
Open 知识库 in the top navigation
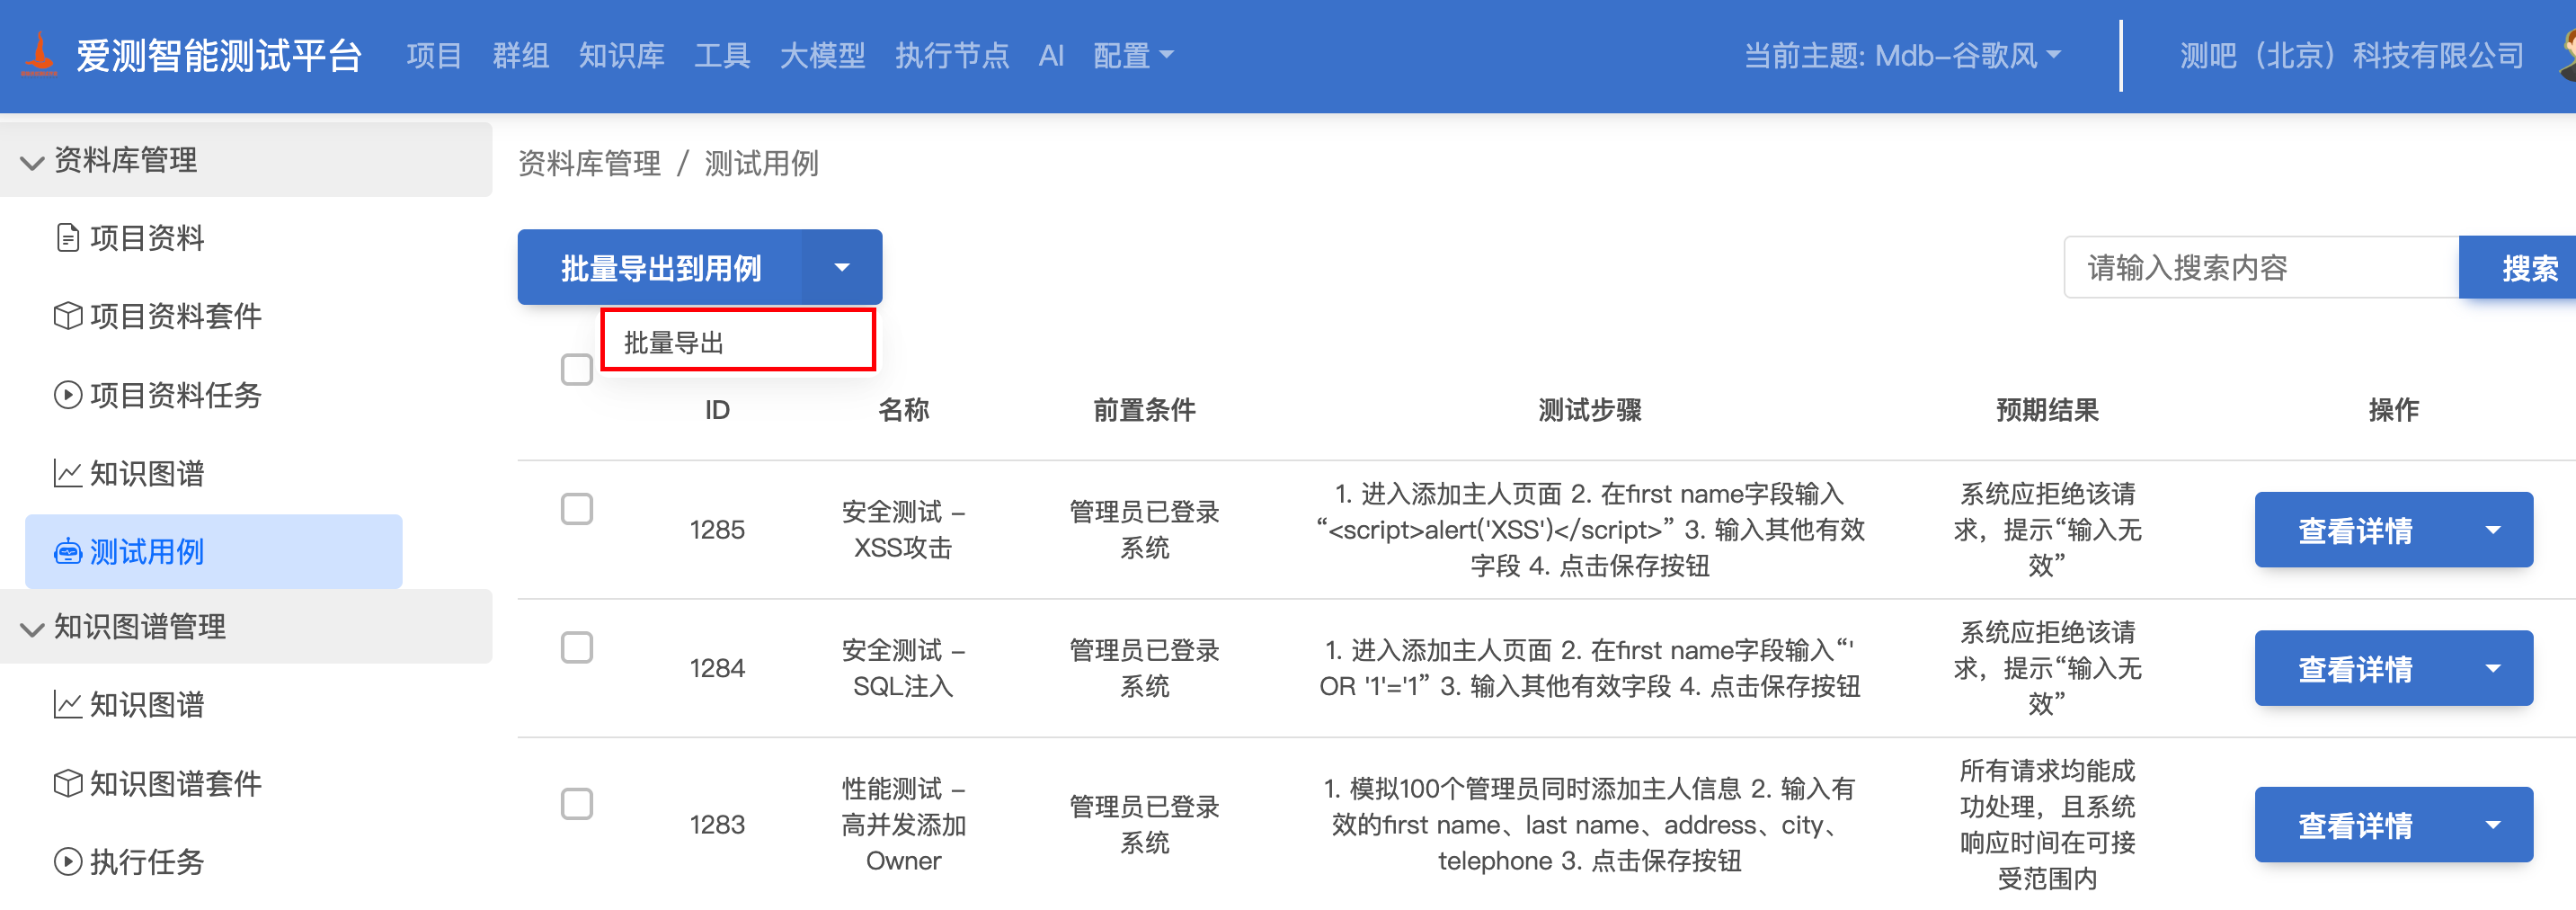click(621, 55)
